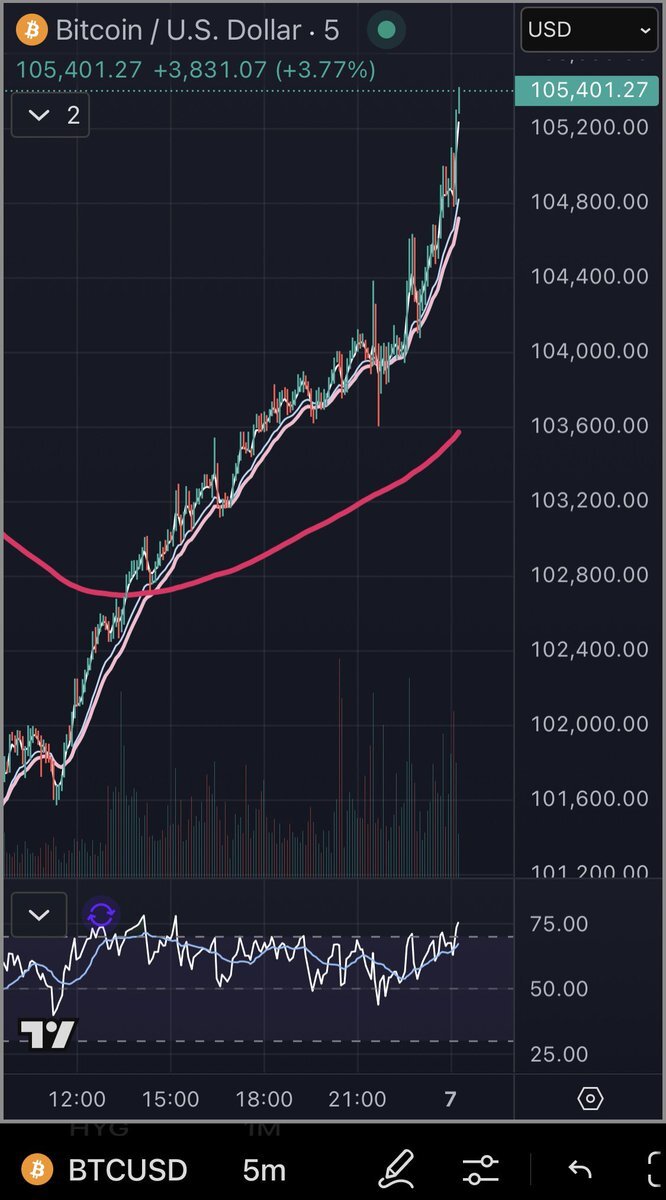This screenshot has width=666, height=1200.
Task: Click the purple refresh icon in RSI pane
Action: coord(101,914)
